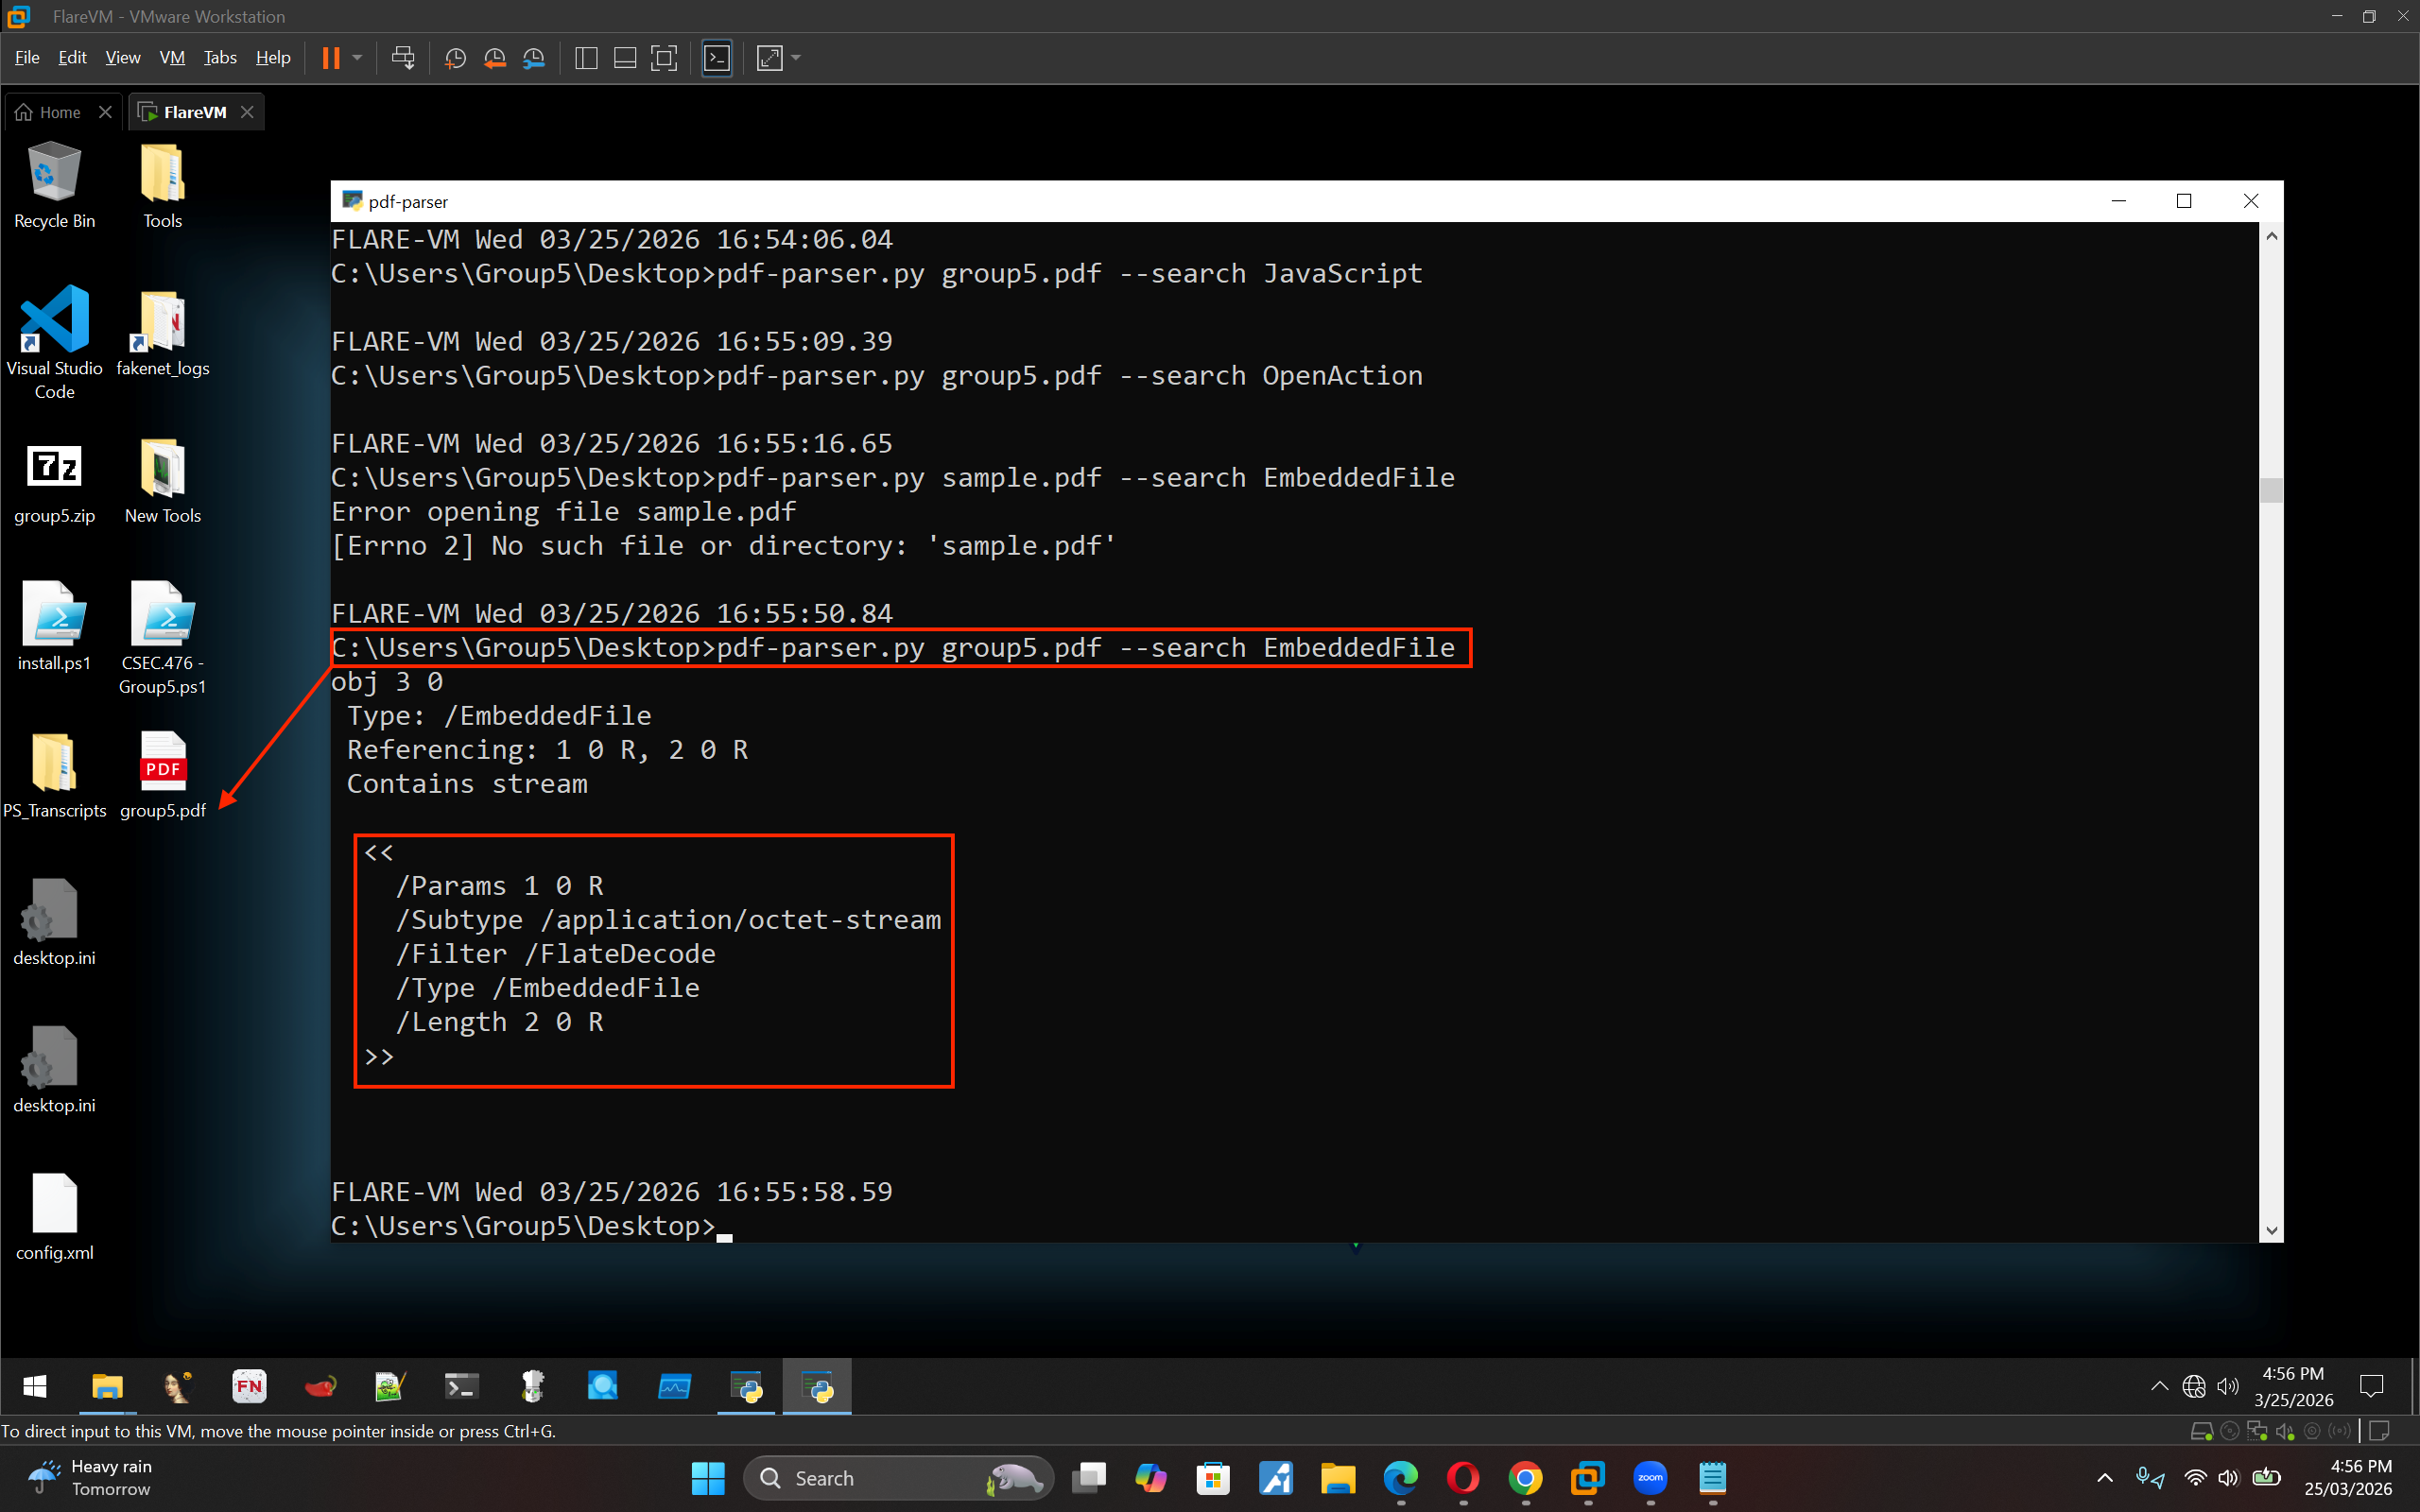Expand the stretch guest dropdown arrow
This screenshot has width=2420, height=1512.
[796, 58]
